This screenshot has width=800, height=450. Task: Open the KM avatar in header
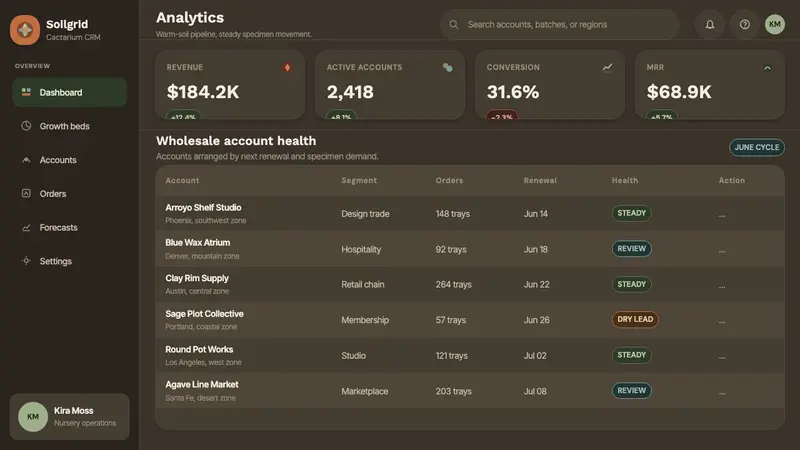coord(774,24)
